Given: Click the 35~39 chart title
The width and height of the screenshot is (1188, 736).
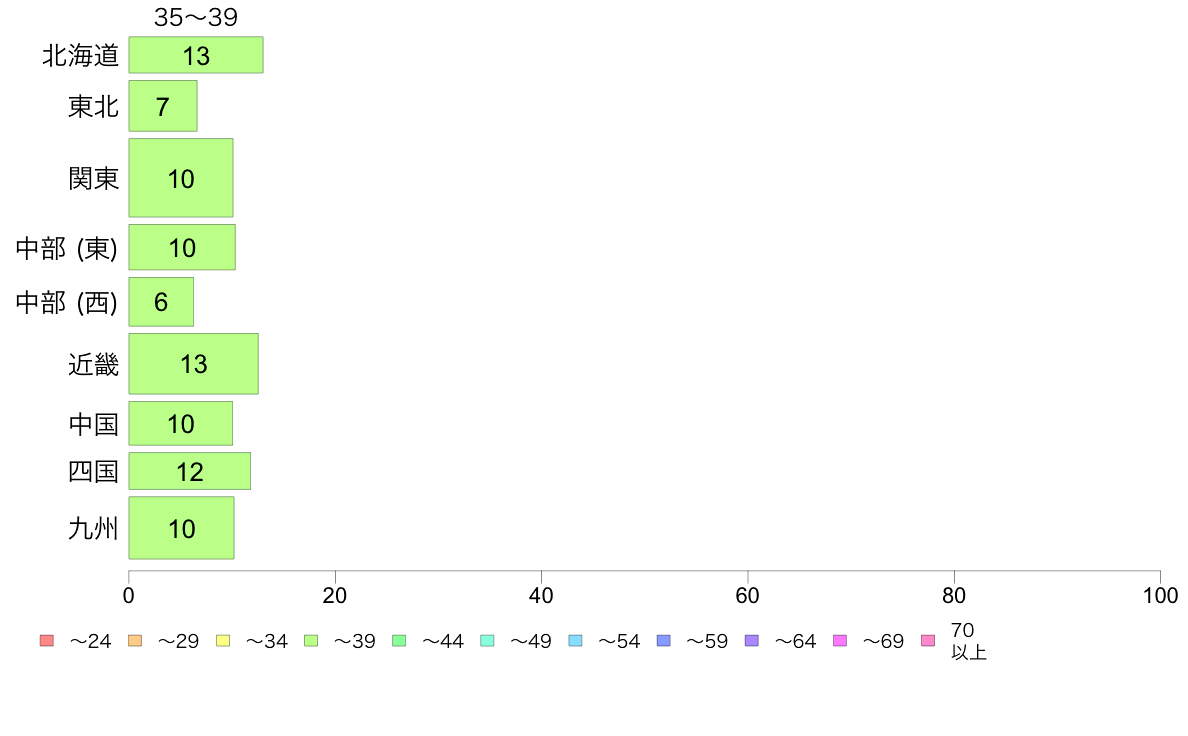Looking at the screenshot, I should [195, 17].
